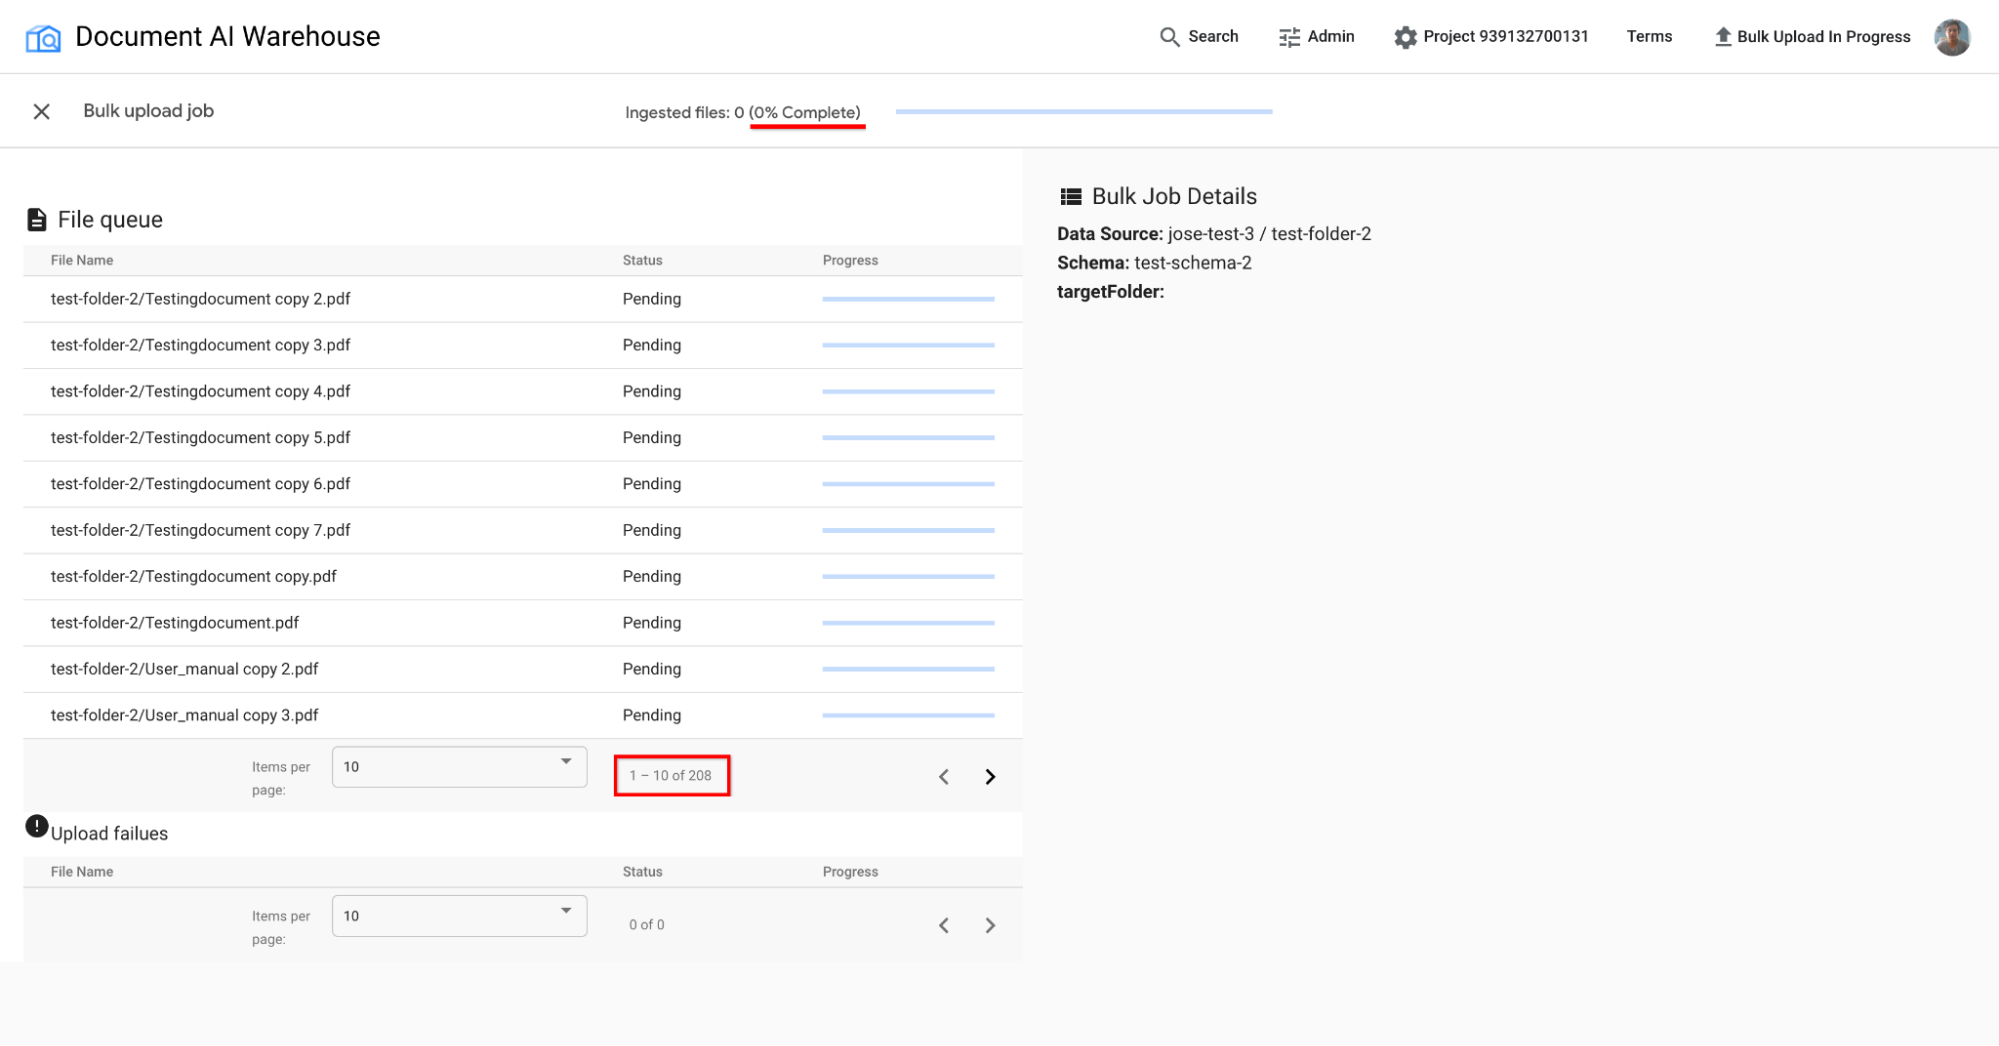1999x1046 pixels.
Task: Click Bulk Upload In Progress button
Action: coord(1812,37)
